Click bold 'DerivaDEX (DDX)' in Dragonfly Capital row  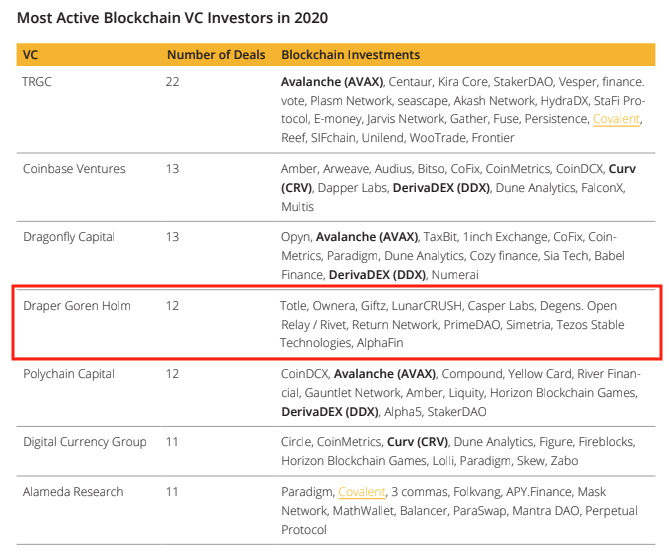(377, 275)
